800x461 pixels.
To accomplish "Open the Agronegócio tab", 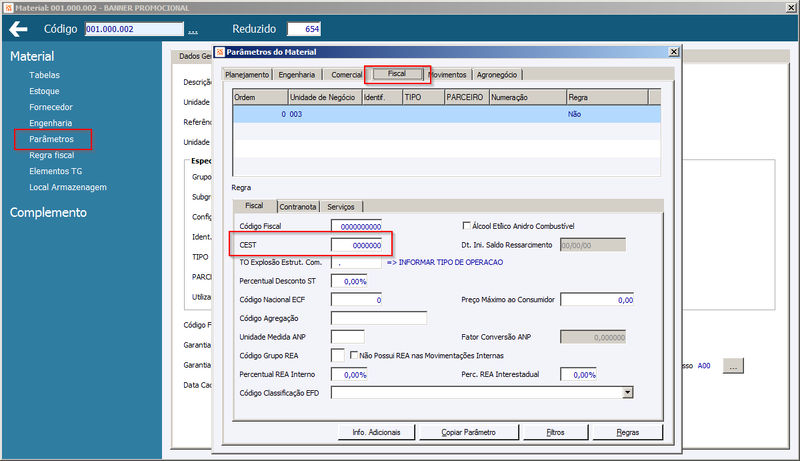I will 497,74.
